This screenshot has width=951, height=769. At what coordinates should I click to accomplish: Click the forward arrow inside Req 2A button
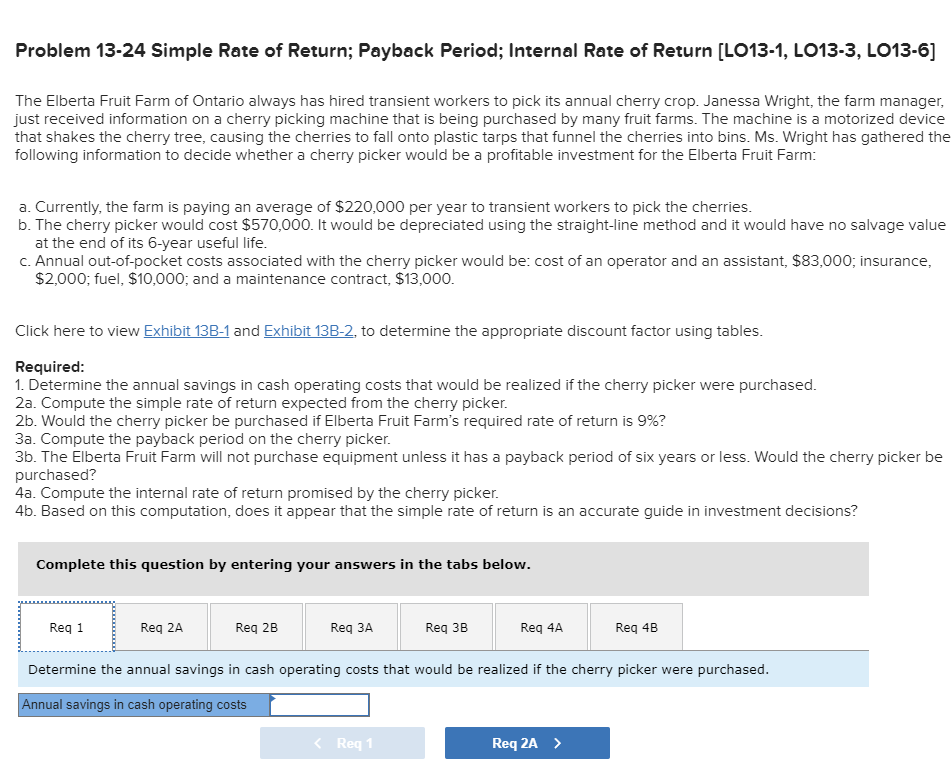(556, 742)
